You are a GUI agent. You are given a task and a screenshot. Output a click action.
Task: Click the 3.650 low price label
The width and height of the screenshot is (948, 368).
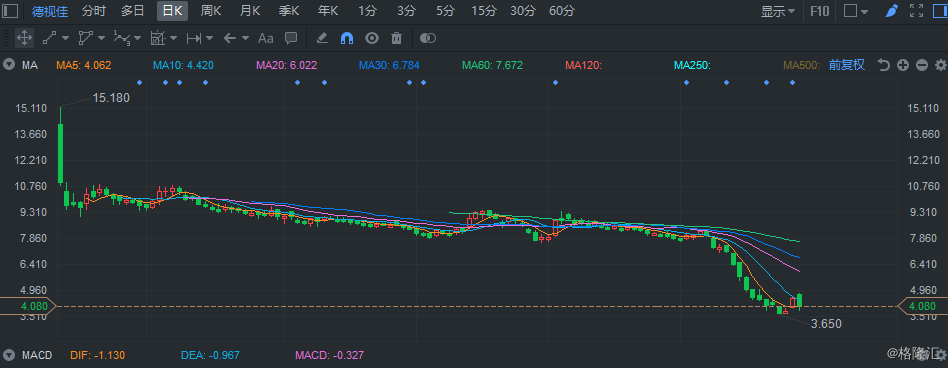(826, 324)
